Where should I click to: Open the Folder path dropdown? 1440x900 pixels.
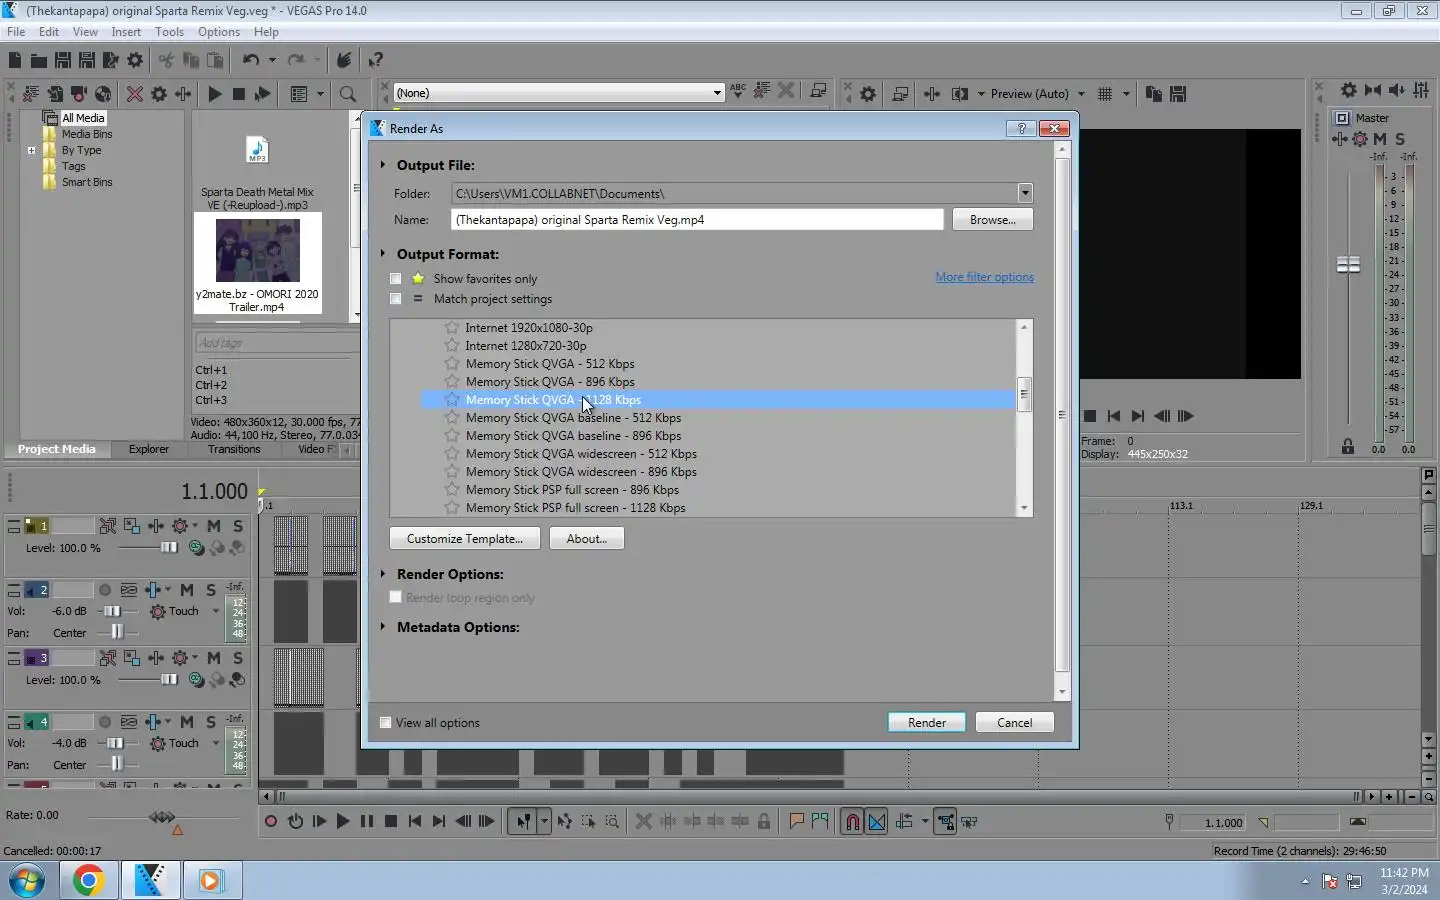(1025, 193)
